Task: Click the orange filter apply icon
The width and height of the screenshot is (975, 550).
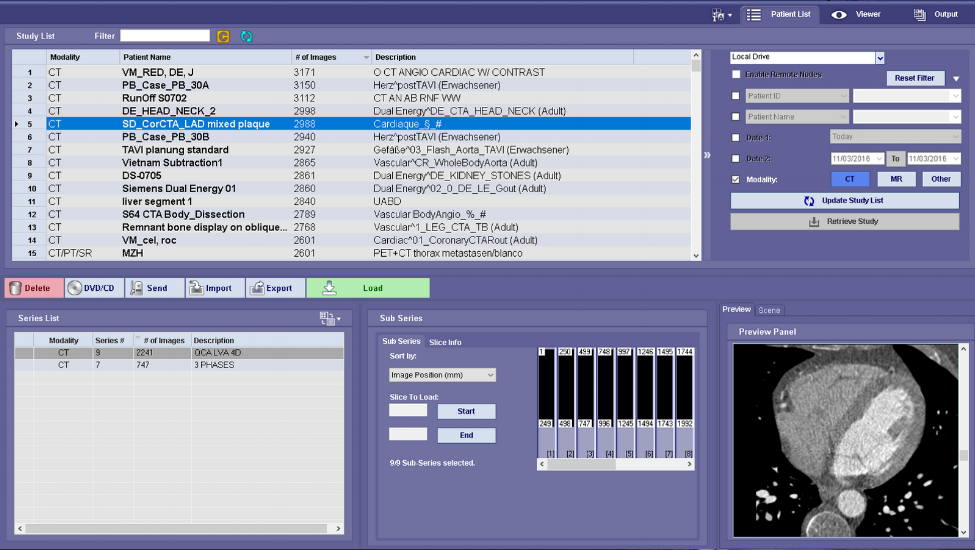Action: point(223,36)
